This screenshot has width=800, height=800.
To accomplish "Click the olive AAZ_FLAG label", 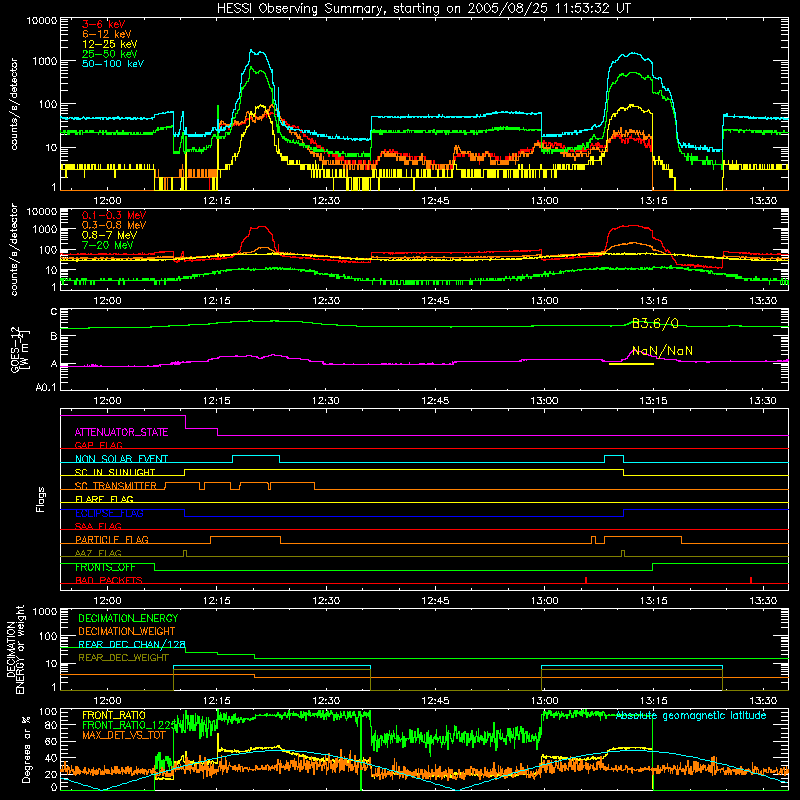I will pyautogui.click(x=98, y=553).
